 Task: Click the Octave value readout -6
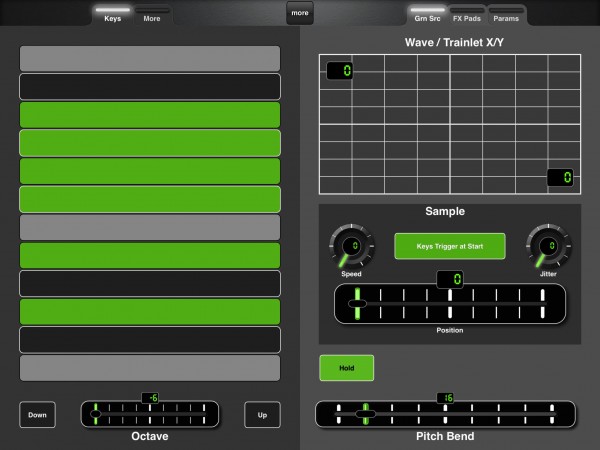point(150,398)
